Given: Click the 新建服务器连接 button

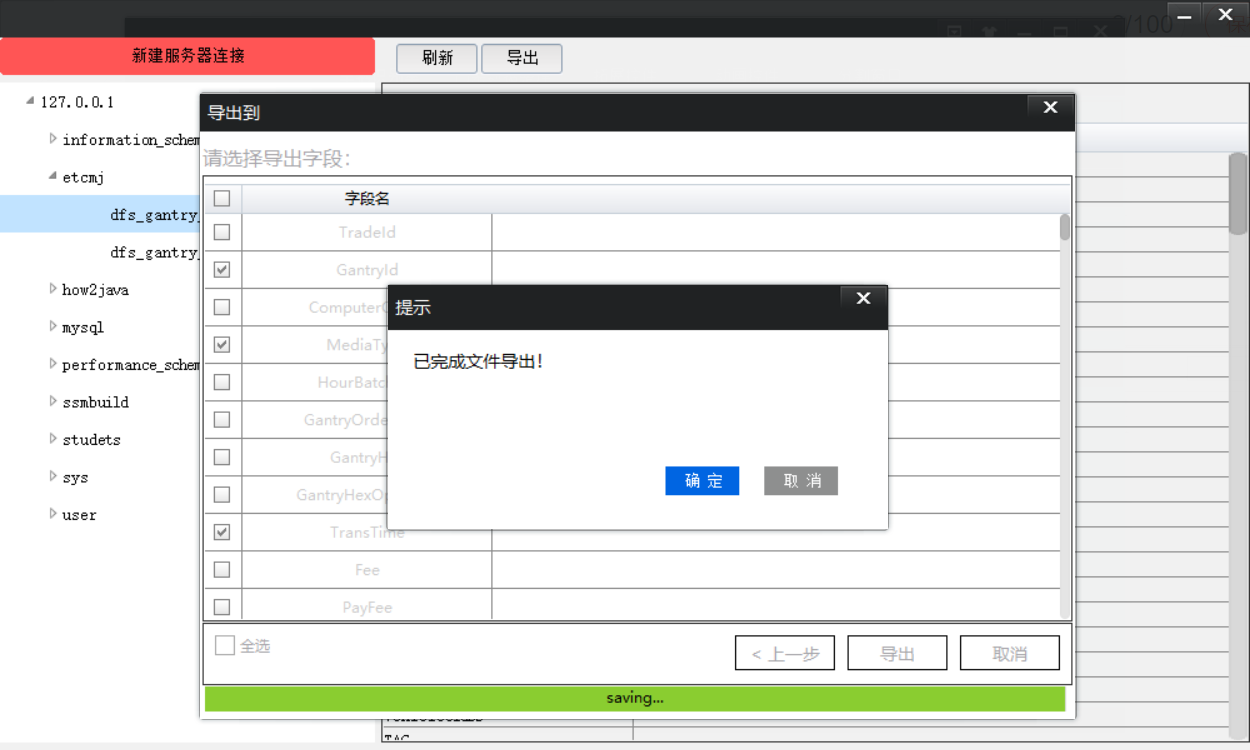Looking at the screenshot, I should (188, 56).
